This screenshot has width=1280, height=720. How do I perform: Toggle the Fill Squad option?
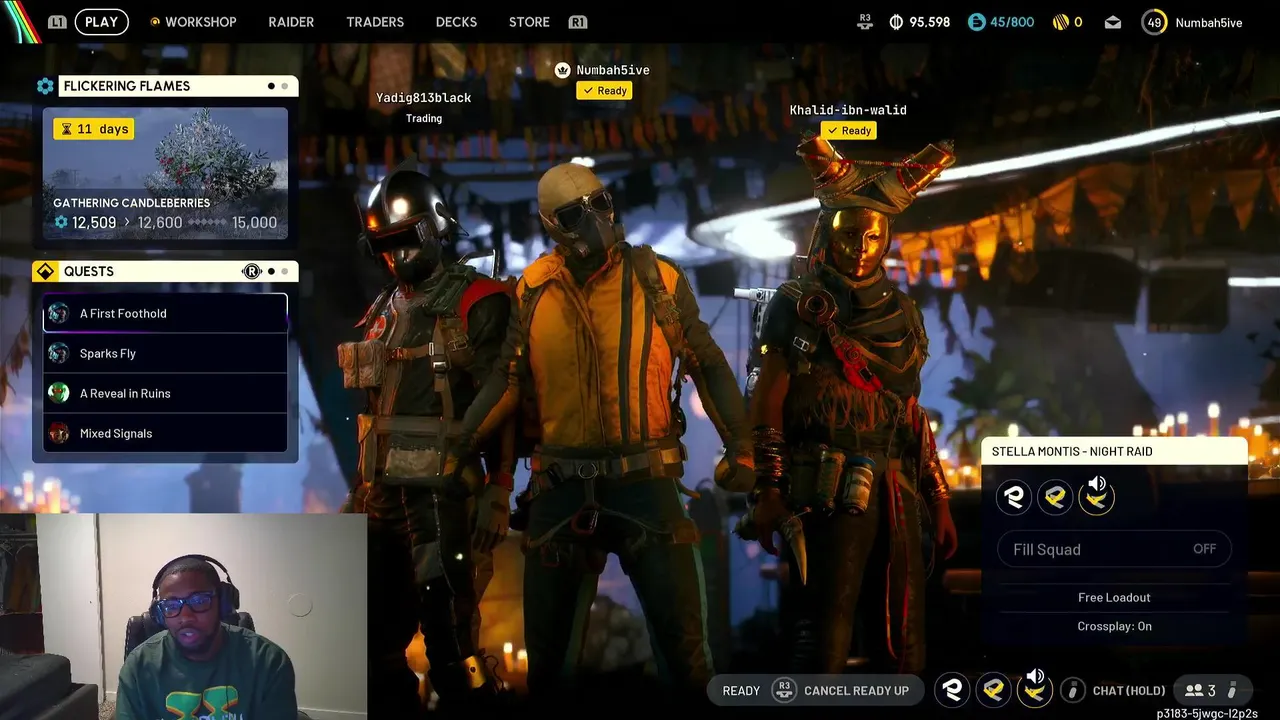point(1114,549)
